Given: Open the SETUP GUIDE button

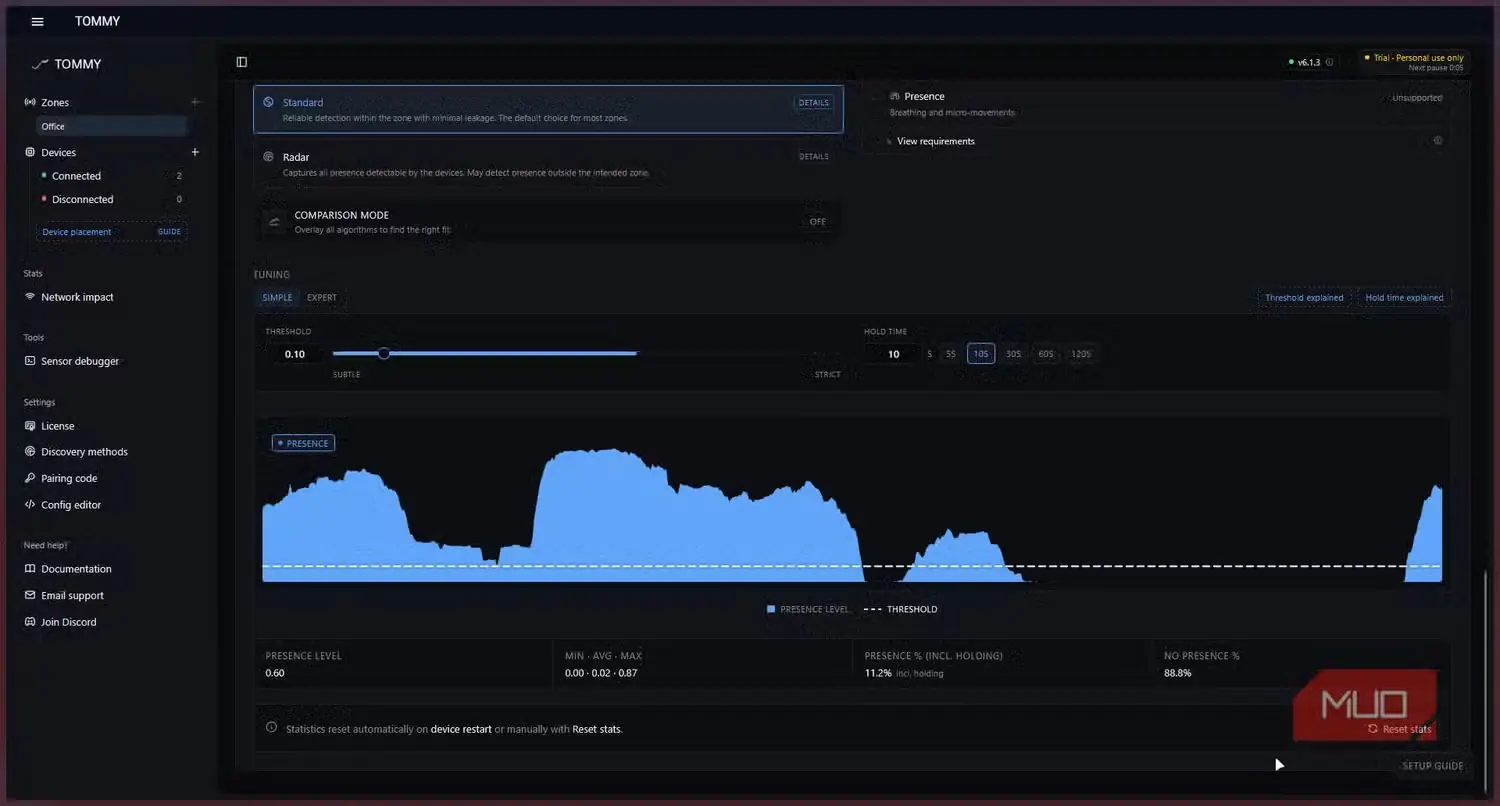Looking at the screenshot, I should 1432,766.
